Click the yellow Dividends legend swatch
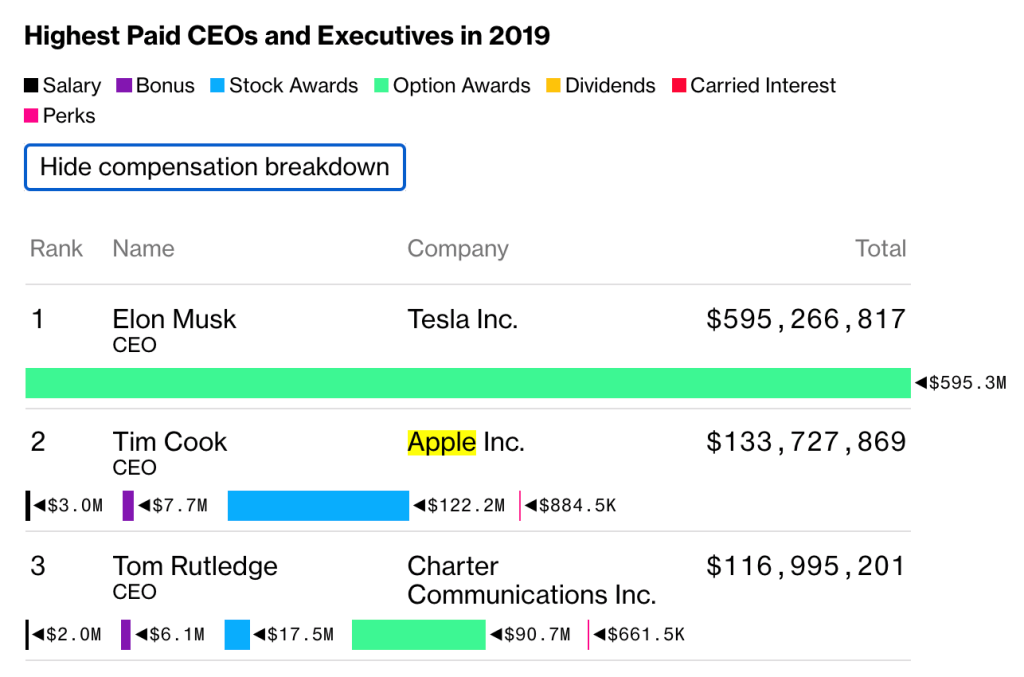This screenshot has height=677, width=1024. 554,87
